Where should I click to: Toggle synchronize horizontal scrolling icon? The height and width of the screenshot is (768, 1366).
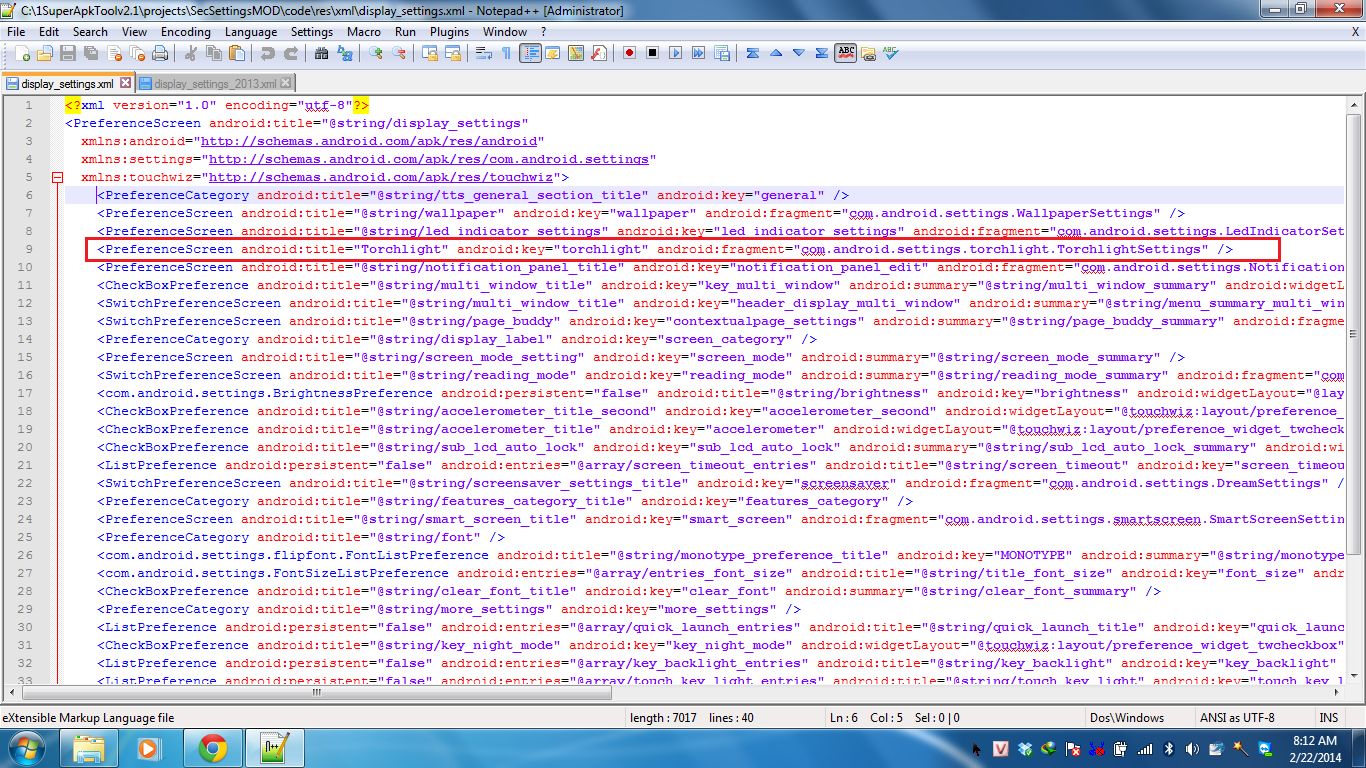coord(452,53)
